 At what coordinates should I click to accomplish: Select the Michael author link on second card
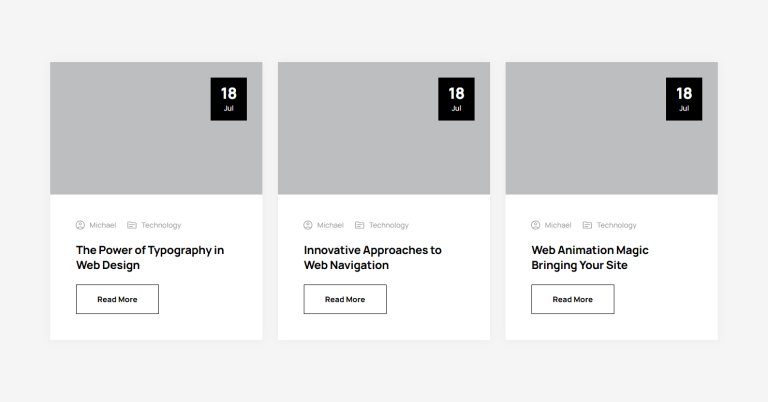[331, 225]
